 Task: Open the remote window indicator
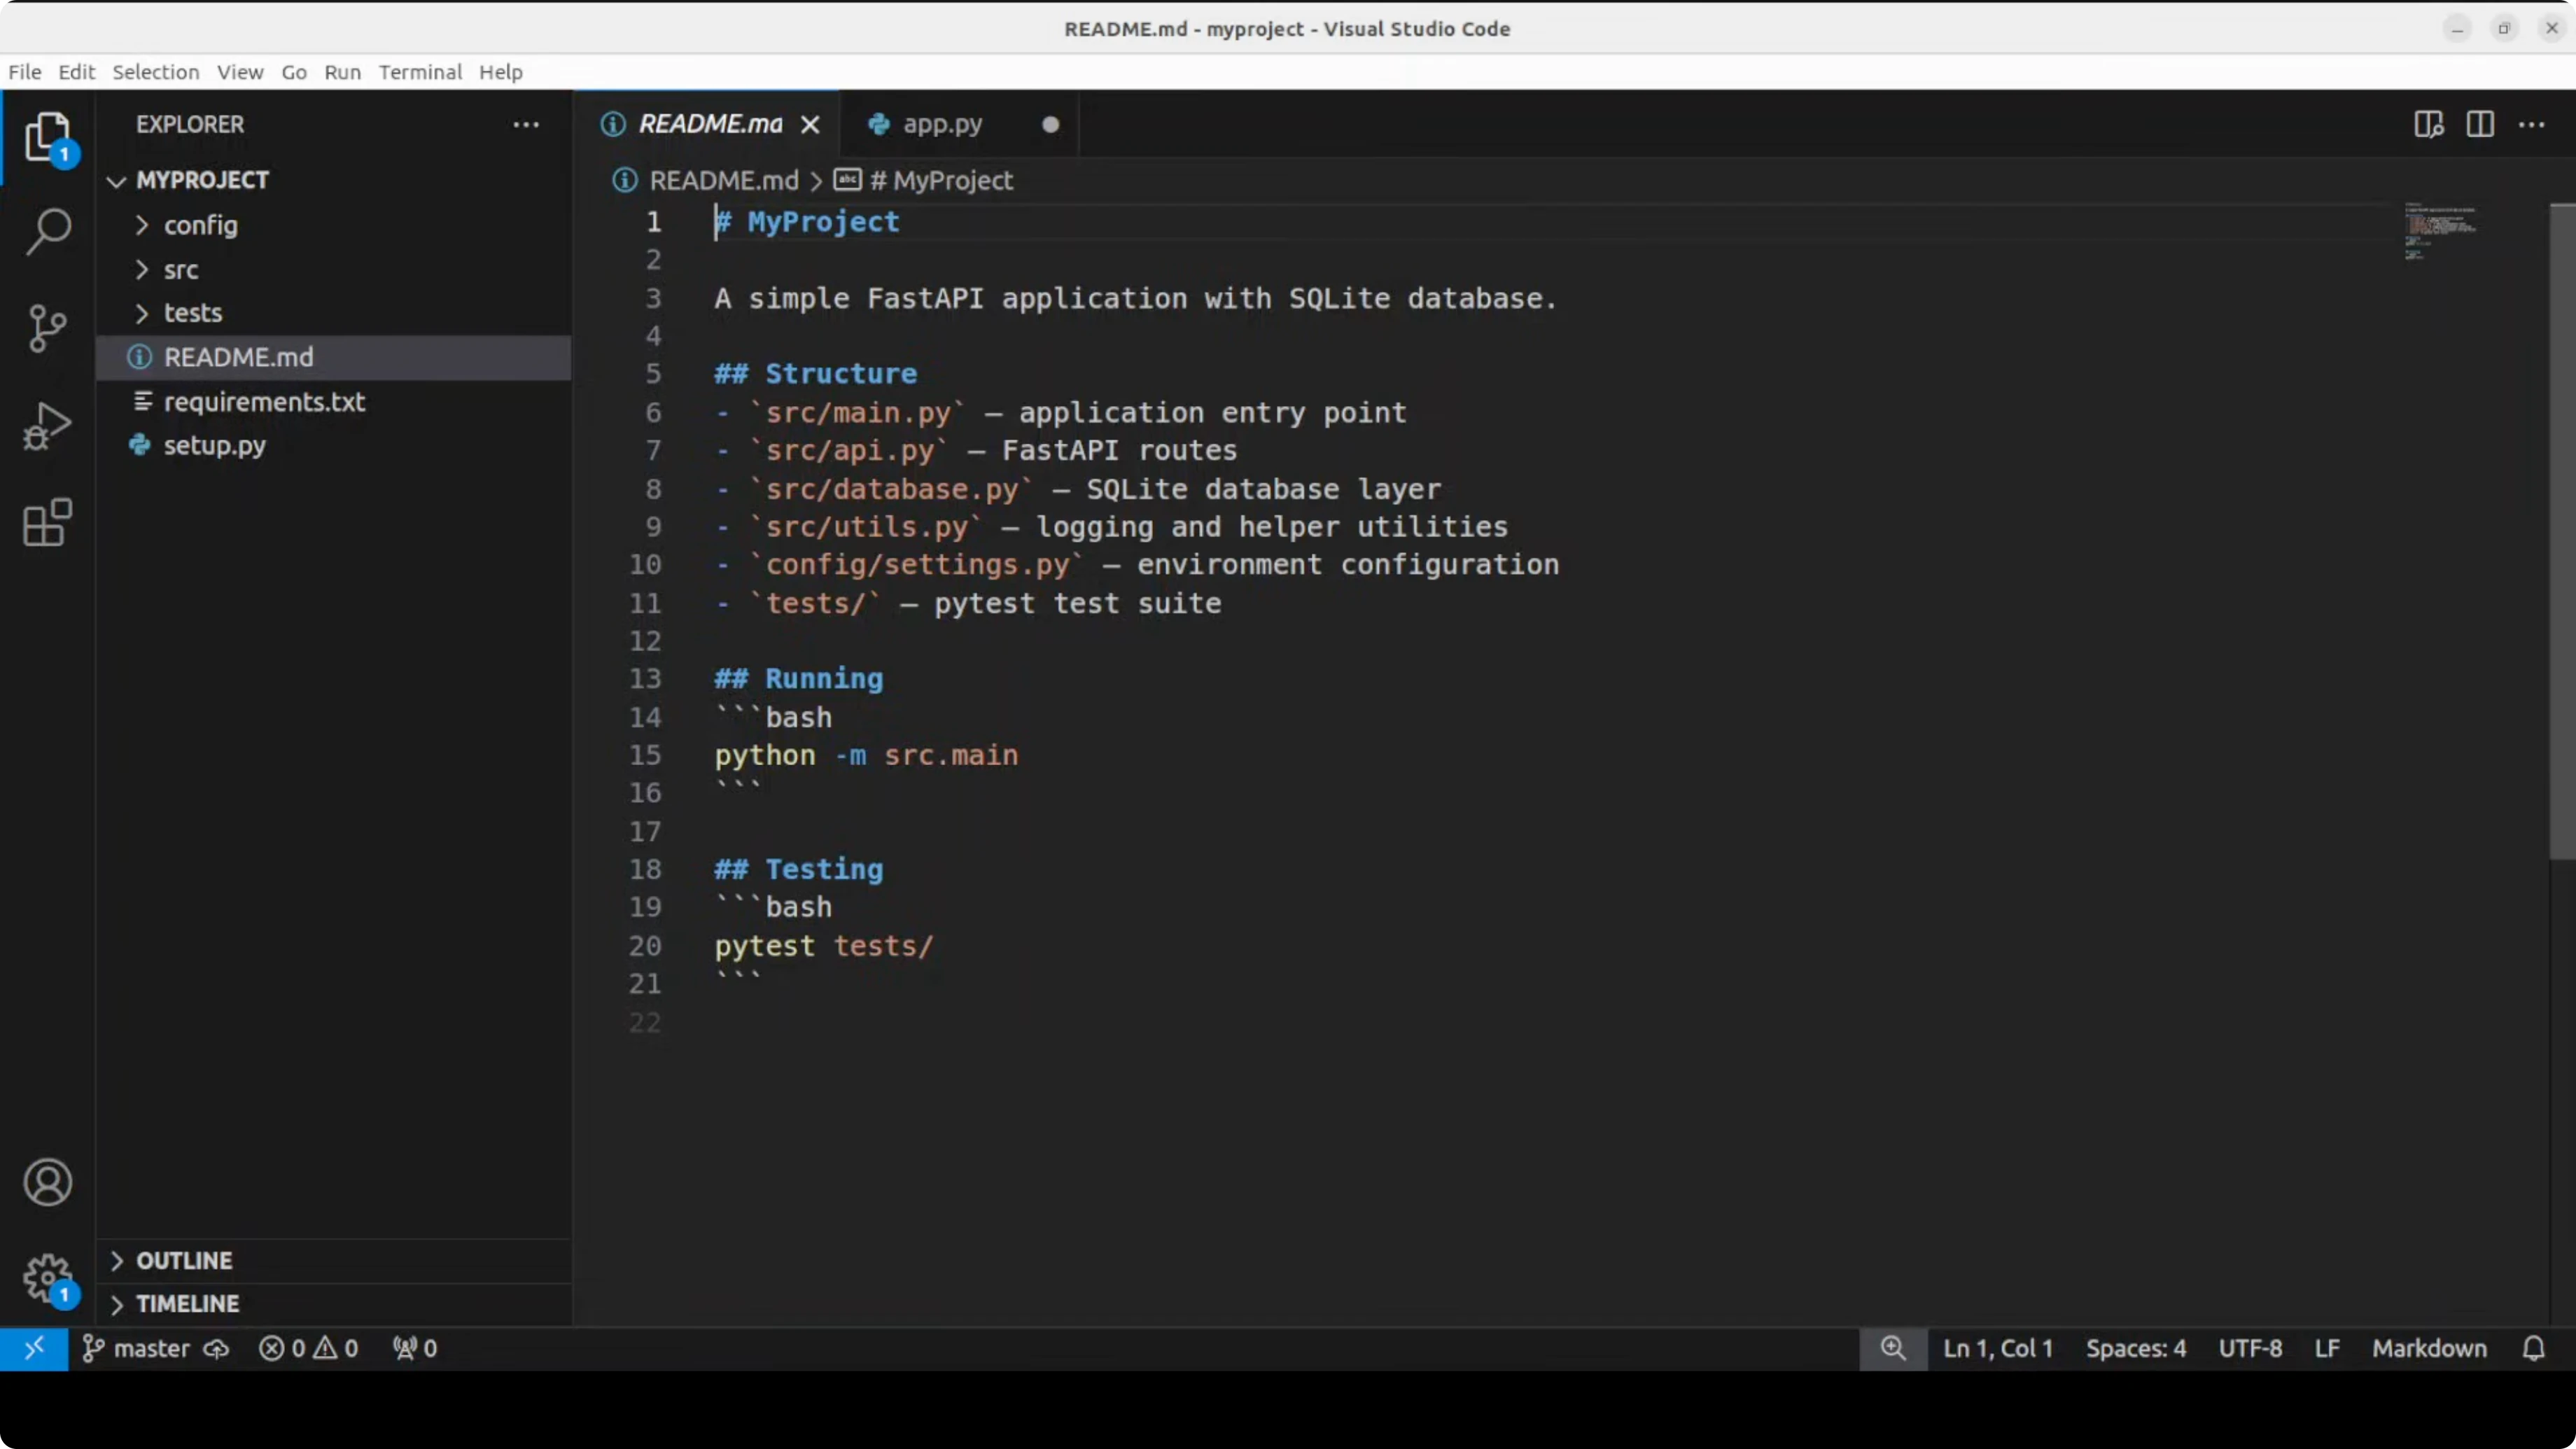pos(34,1348)
